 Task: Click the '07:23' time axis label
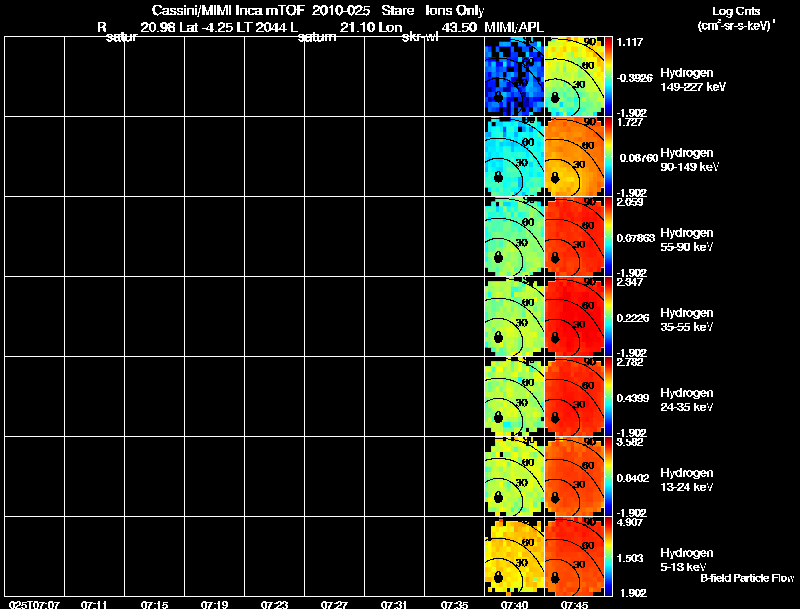click(x=274, y=605)
